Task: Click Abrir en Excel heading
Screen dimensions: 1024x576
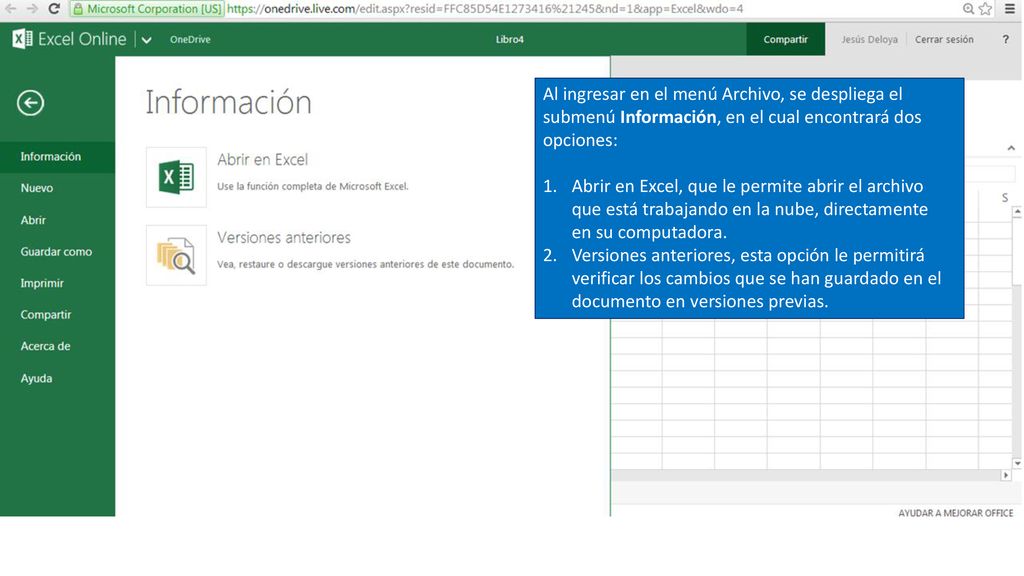Action: [x=263, y=159]
